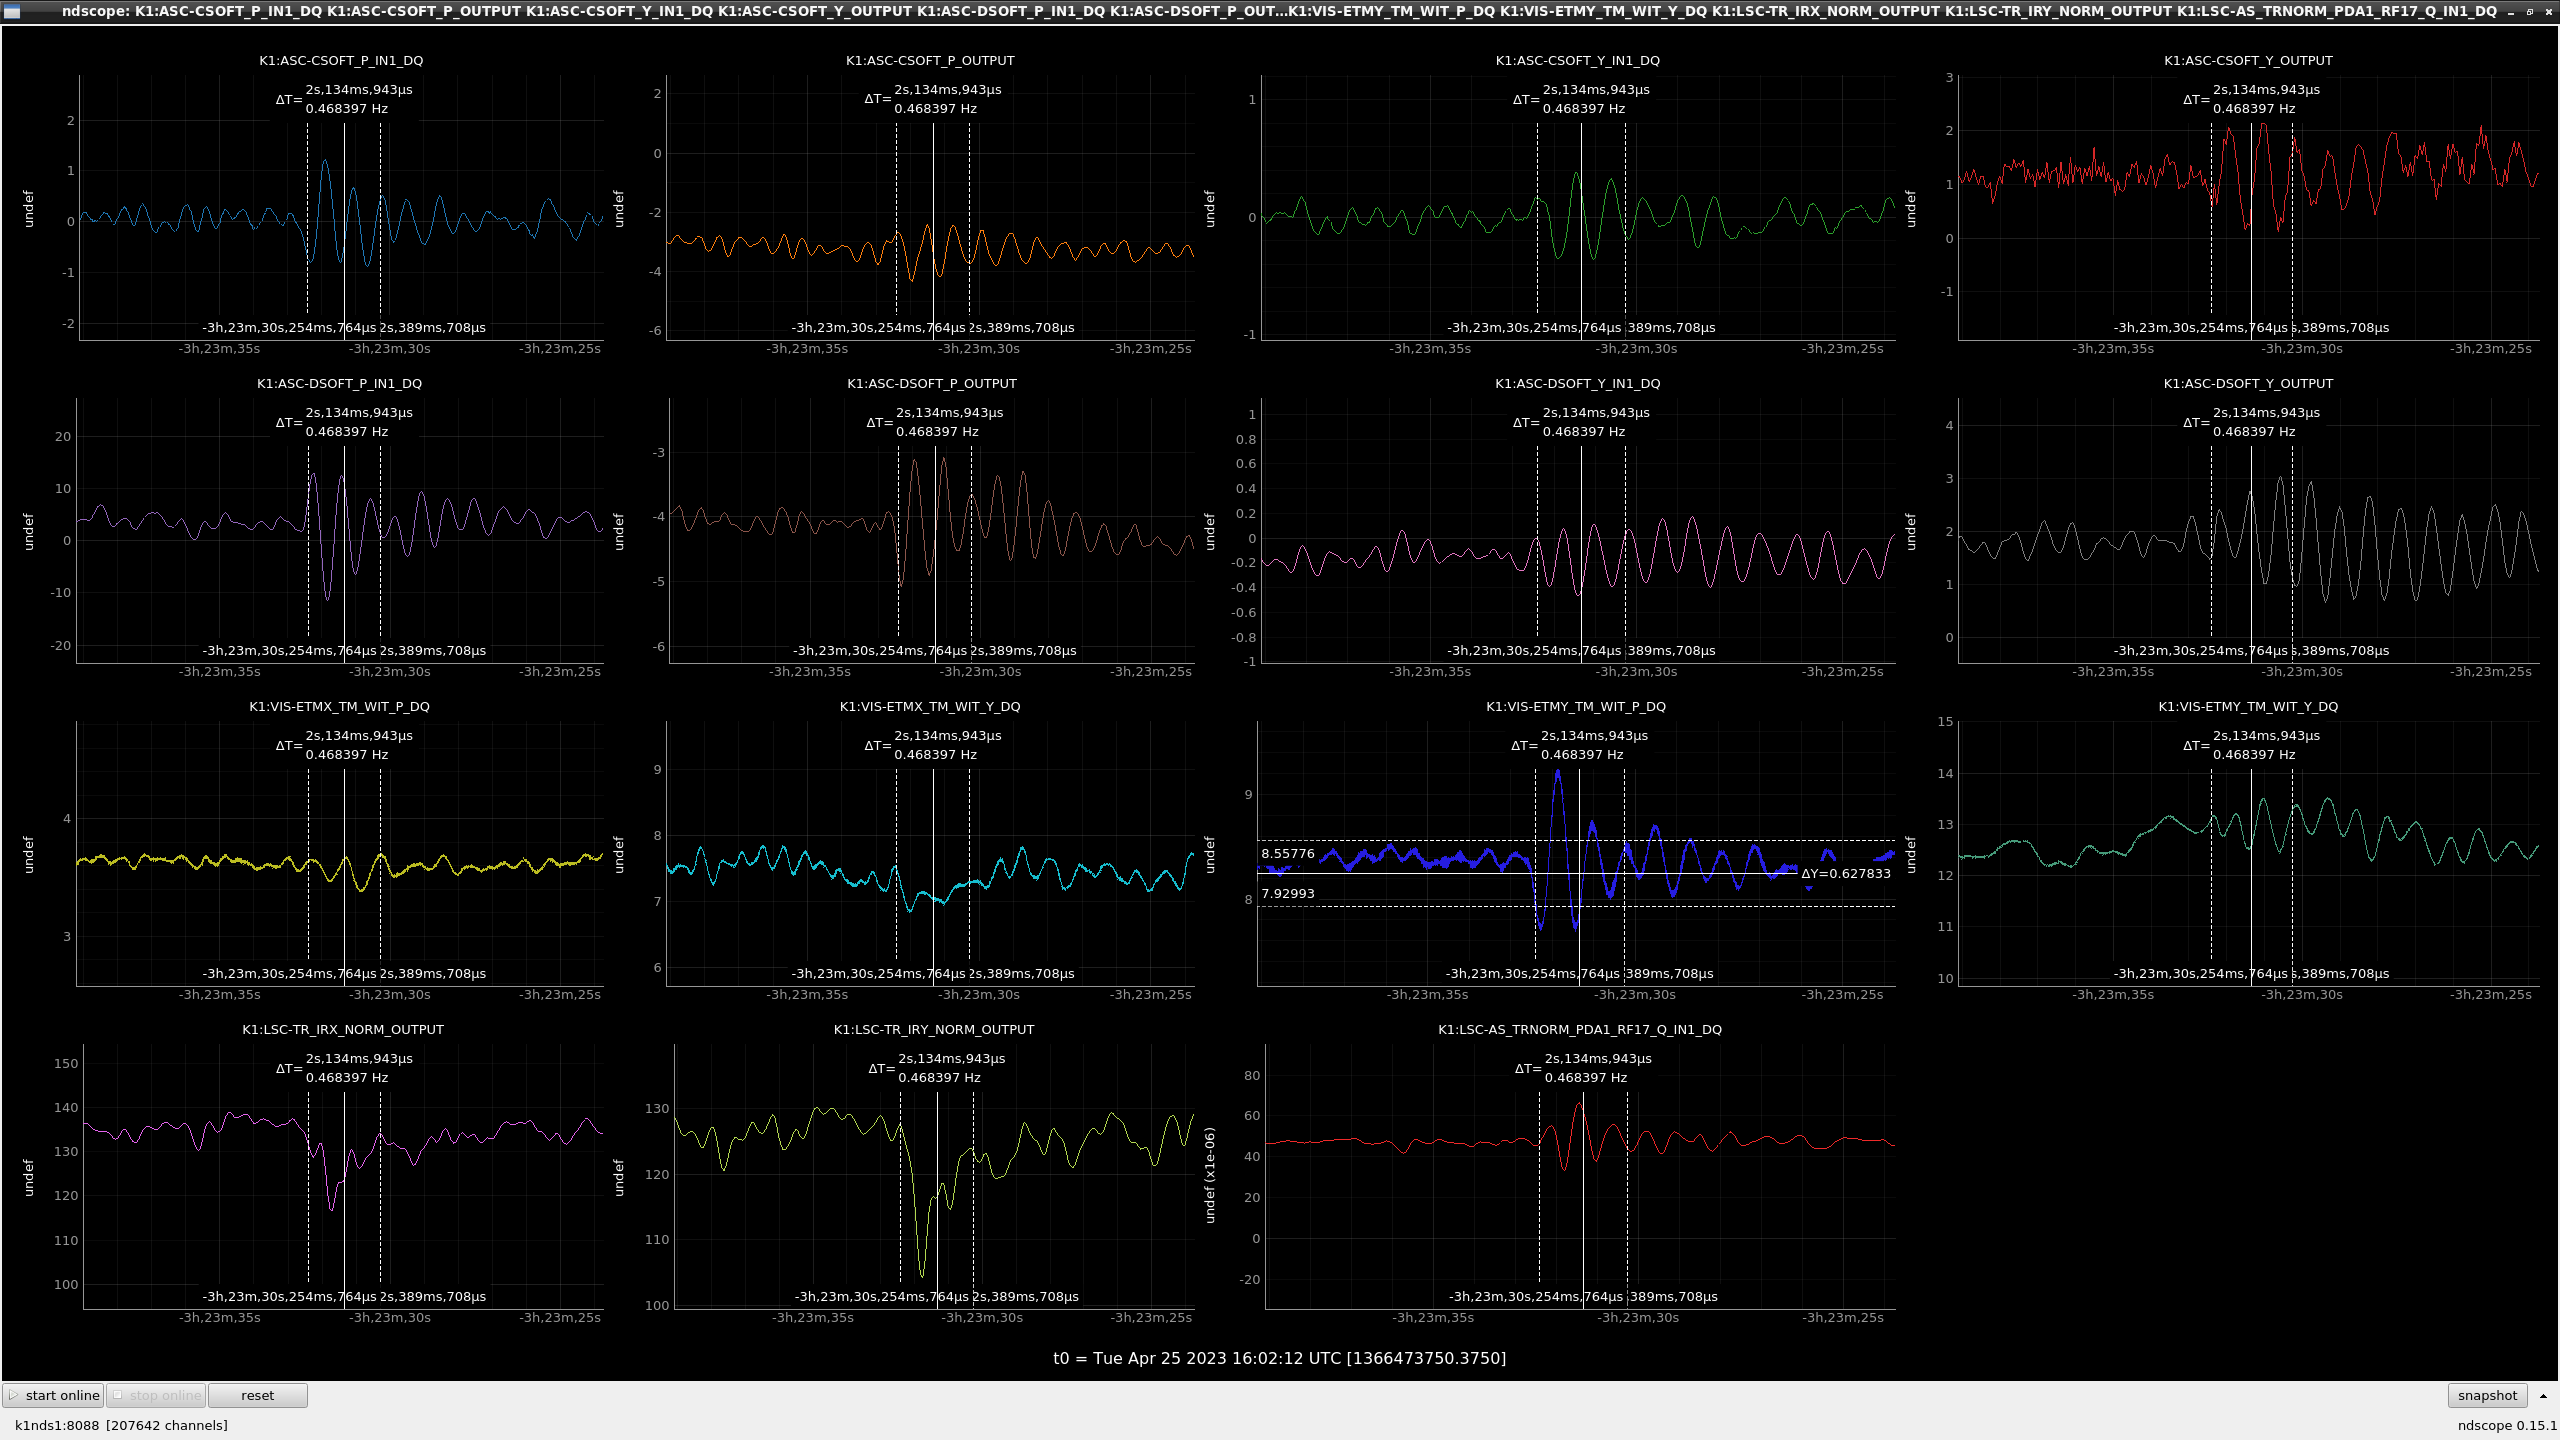The image size is (2560, 1440).
Task: Select the K1:ASC-CSOFT_P_IN1_DQ plot title
Action: (x=341, y=60)
